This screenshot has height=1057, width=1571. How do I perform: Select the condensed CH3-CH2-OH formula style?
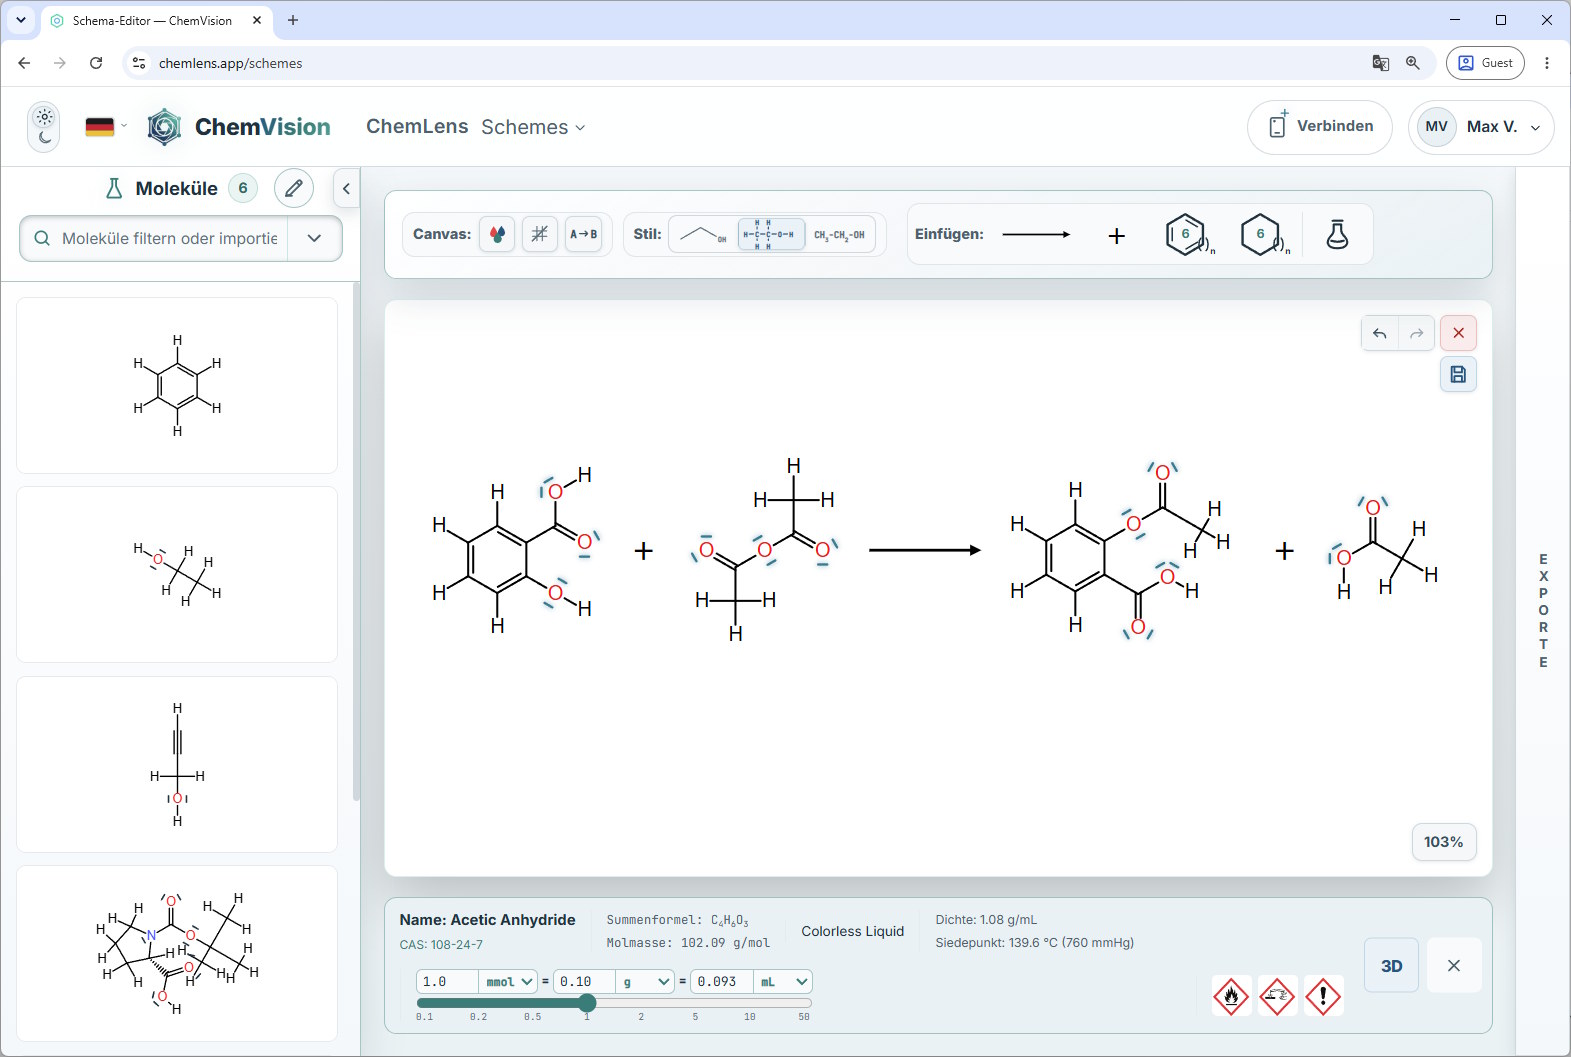(x=840, y=234)
